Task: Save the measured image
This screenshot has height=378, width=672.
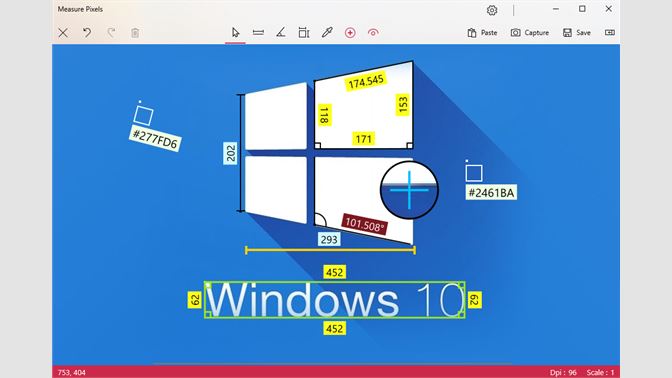Action: pos(577,33)
